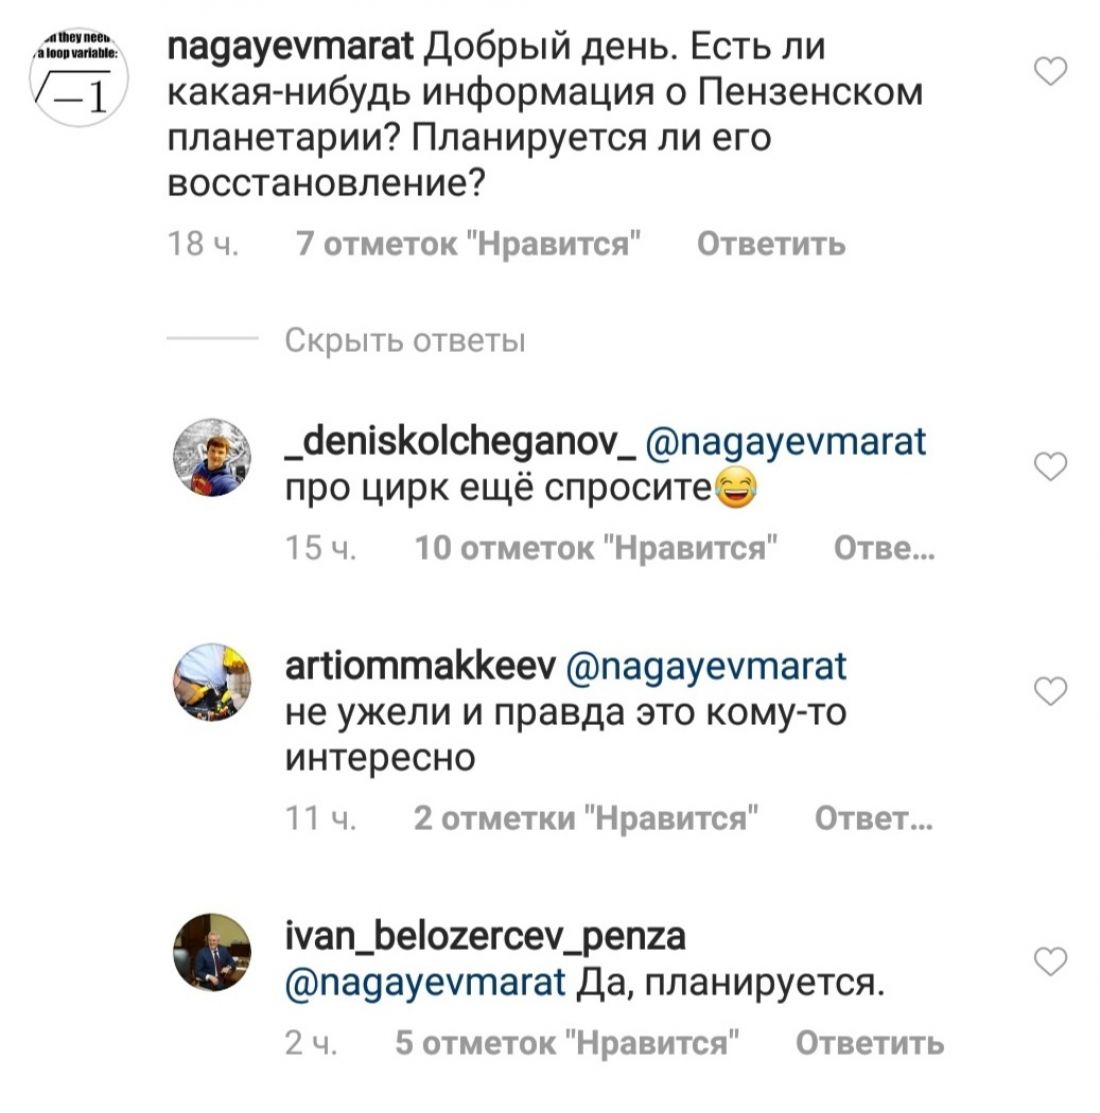Reply to artiommakkeev's comment
The width and height of the screenshot is (1100, 1113).
[873, 819]
